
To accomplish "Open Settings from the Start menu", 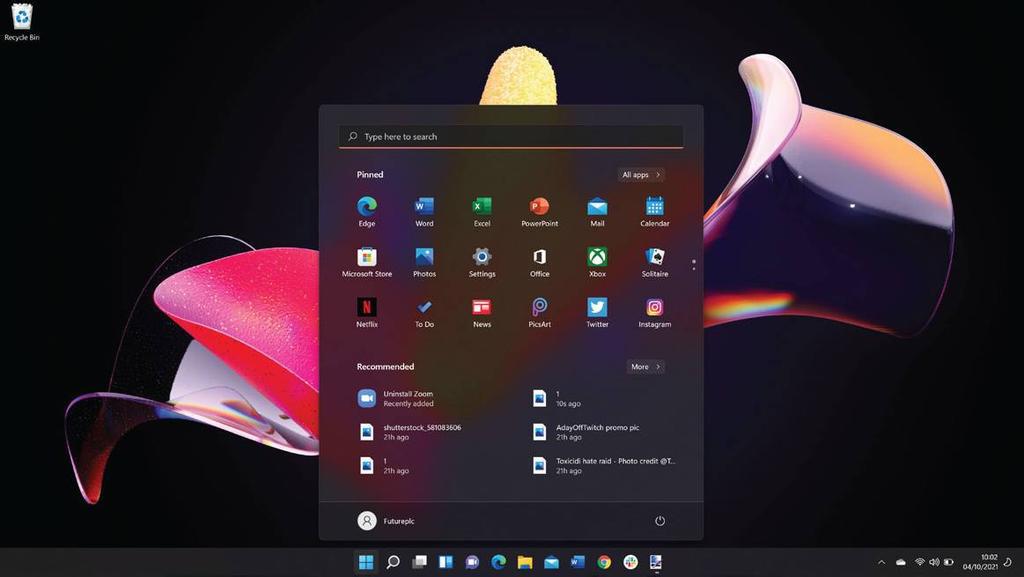I will [x=482, y=262].
